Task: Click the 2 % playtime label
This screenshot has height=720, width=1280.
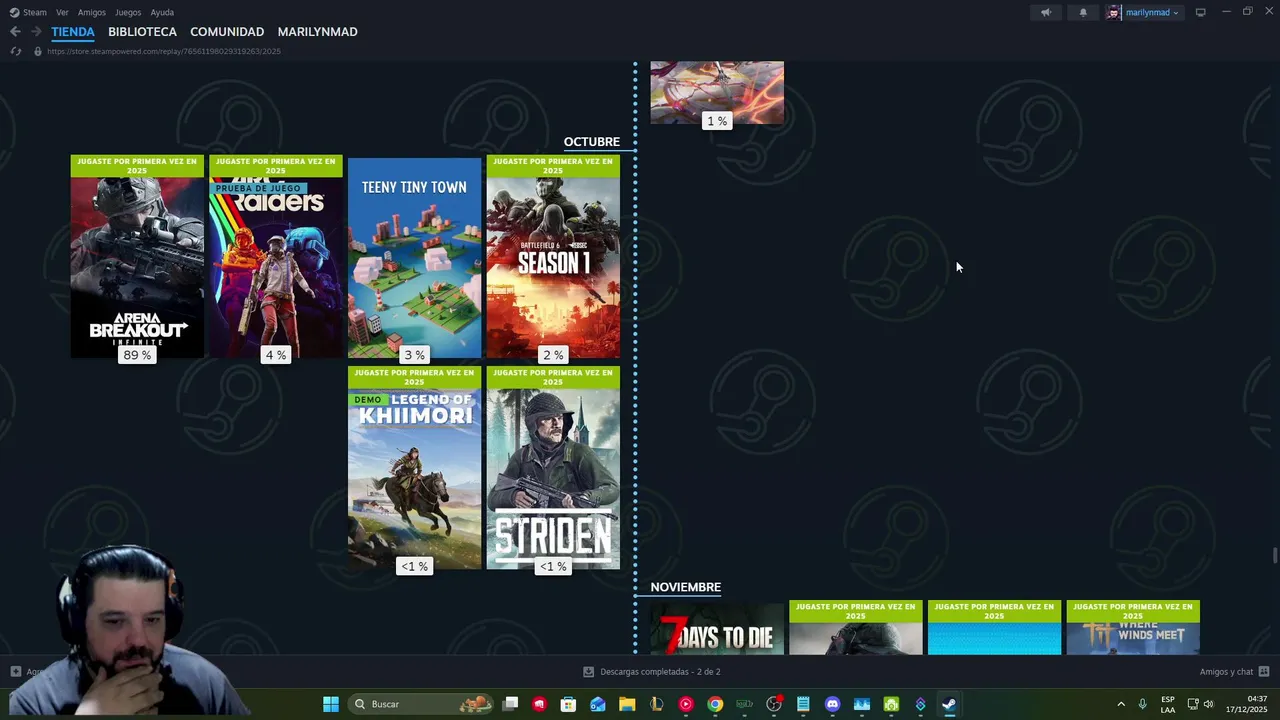Action: tap(553, 355)
